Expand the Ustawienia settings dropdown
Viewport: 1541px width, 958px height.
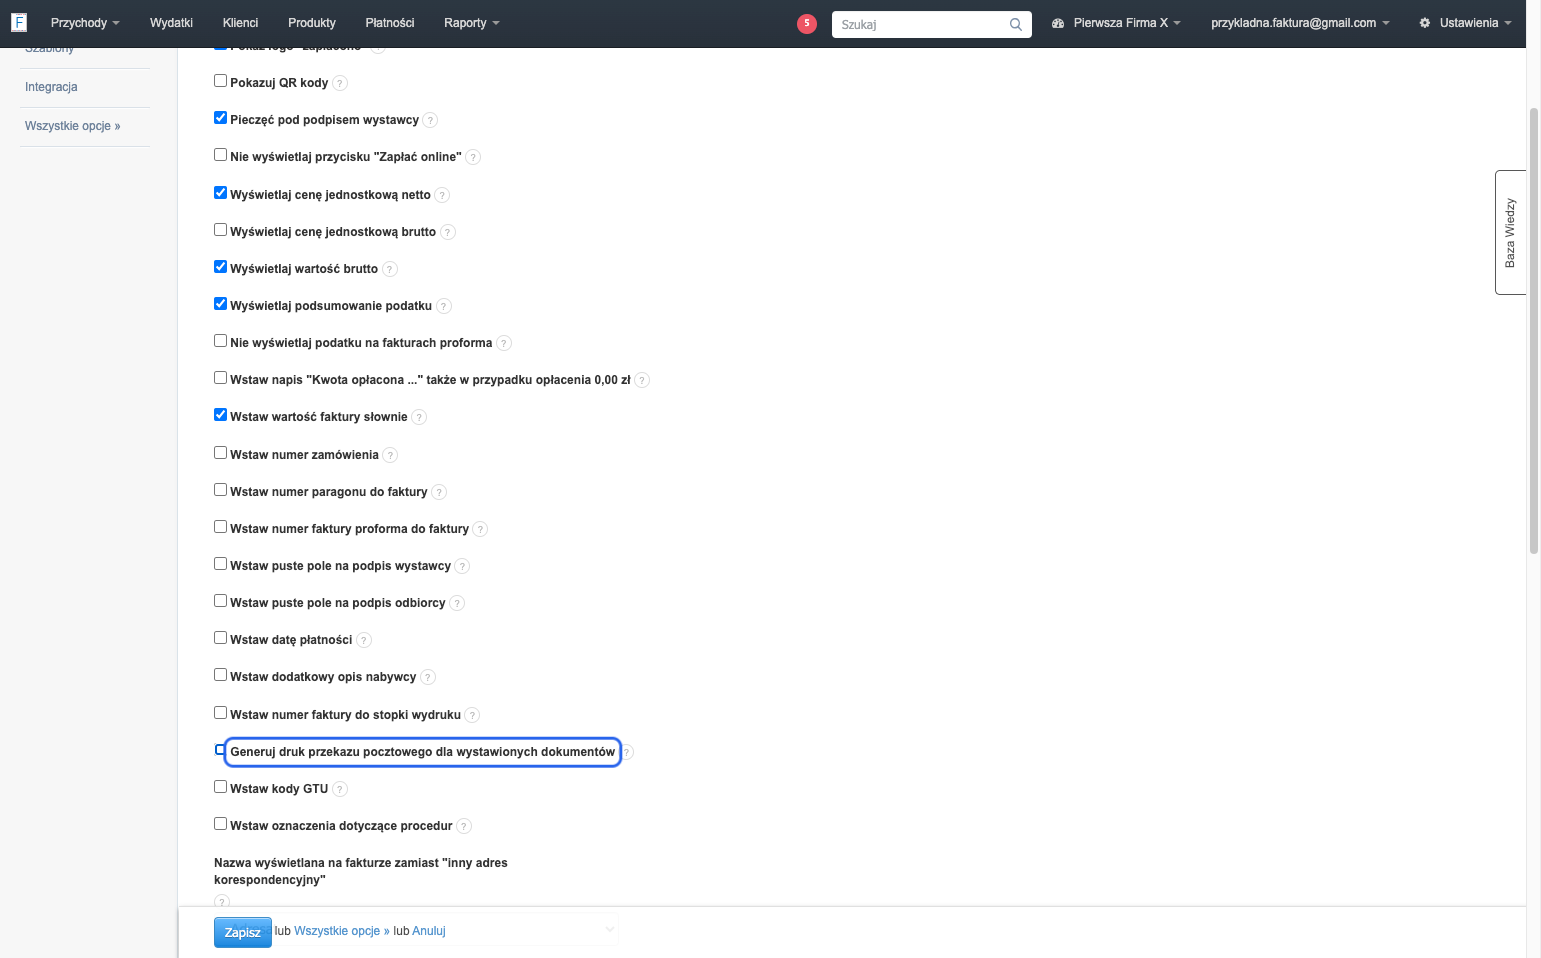click(1465, 23)
